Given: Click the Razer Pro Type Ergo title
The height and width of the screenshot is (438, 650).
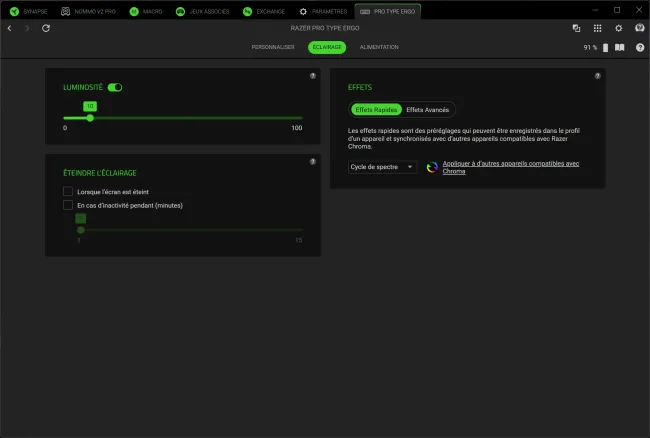Looking at the screenshot, I should coord(325,28).
